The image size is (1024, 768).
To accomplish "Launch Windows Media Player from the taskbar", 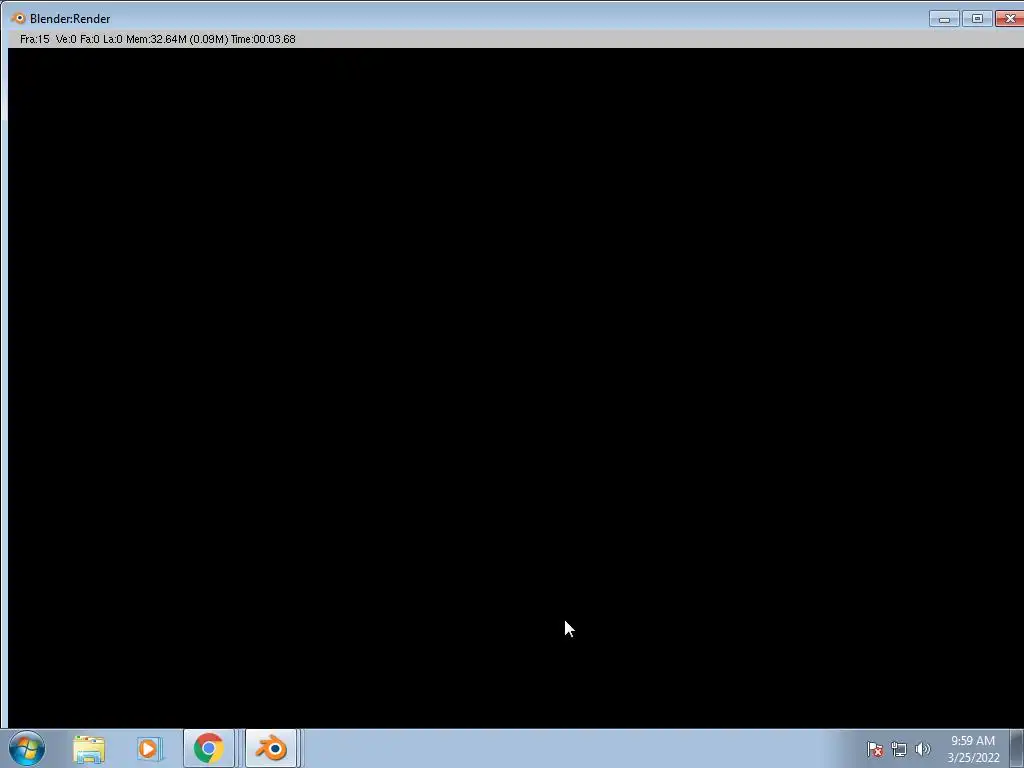I will (x=150, y=748).
